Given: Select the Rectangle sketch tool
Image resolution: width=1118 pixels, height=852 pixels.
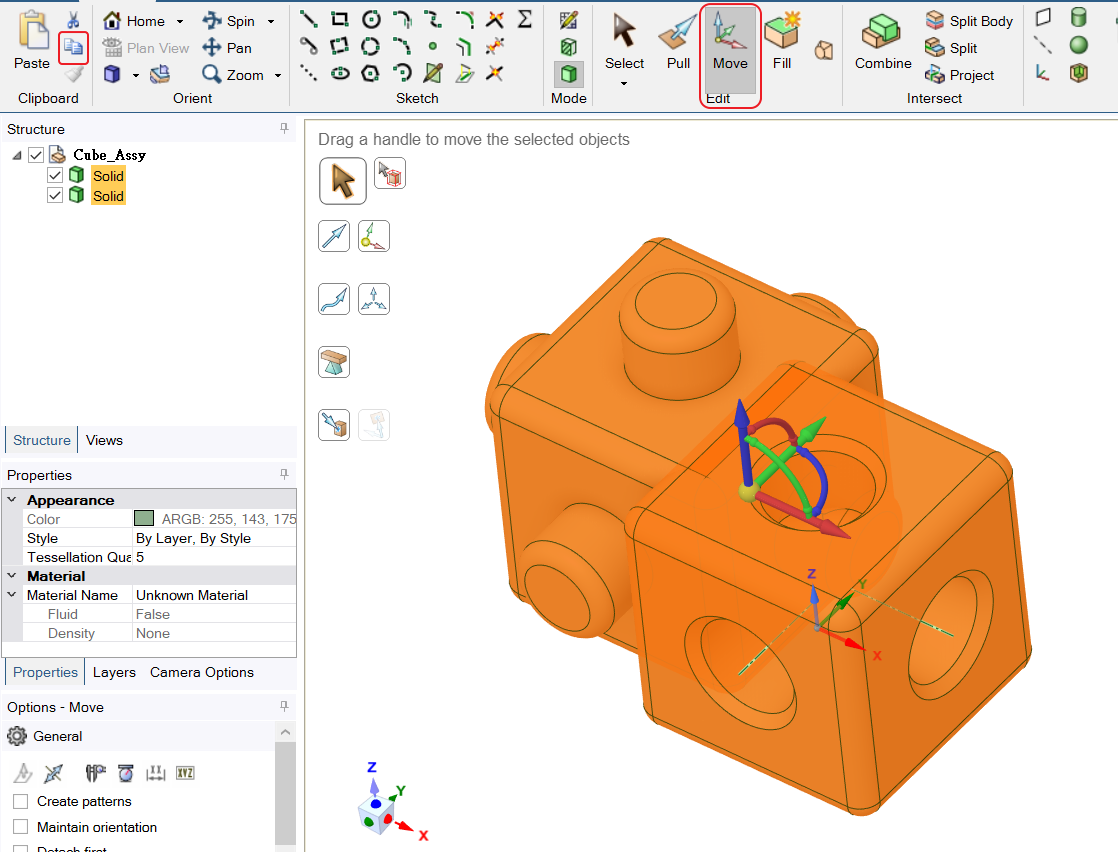Looking at the screenshot, I should (x=340, y=19).
